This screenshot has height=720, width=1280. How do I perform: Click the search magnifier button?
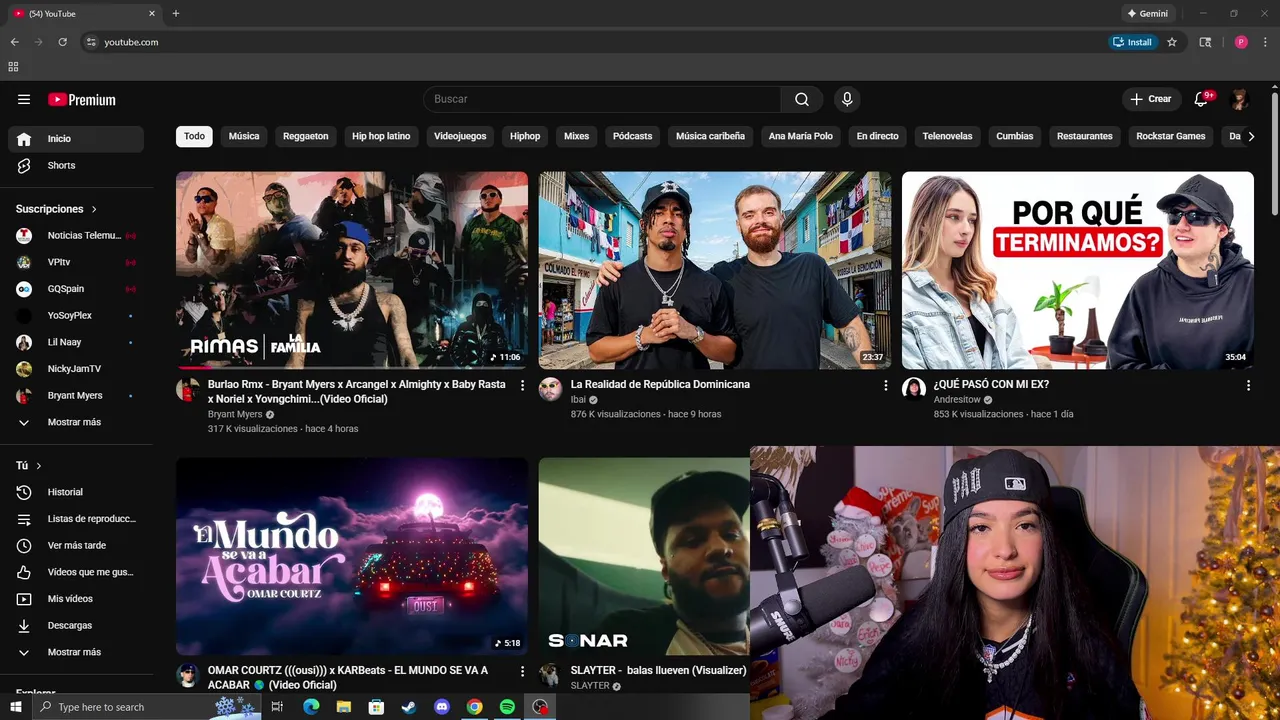coord(802,99)
